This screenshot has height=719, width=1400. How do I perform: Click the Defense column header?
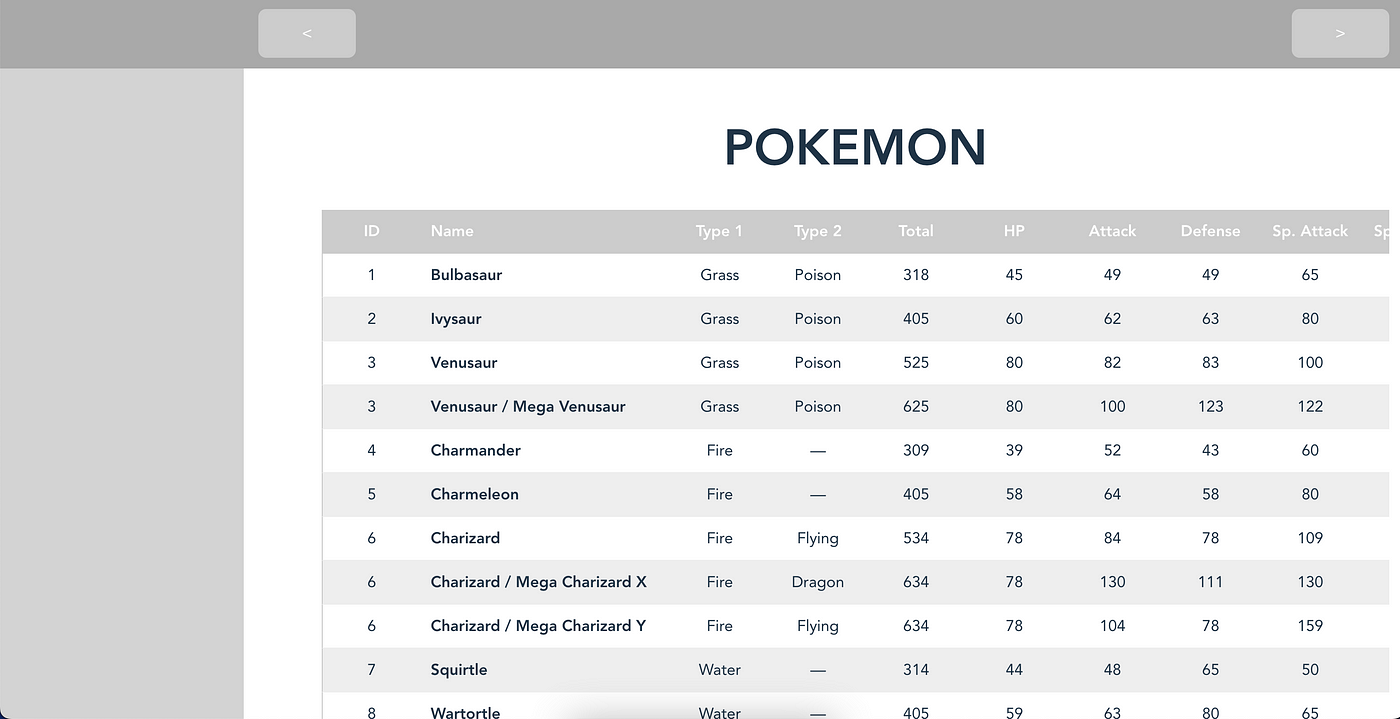(x=1210, y=231)
